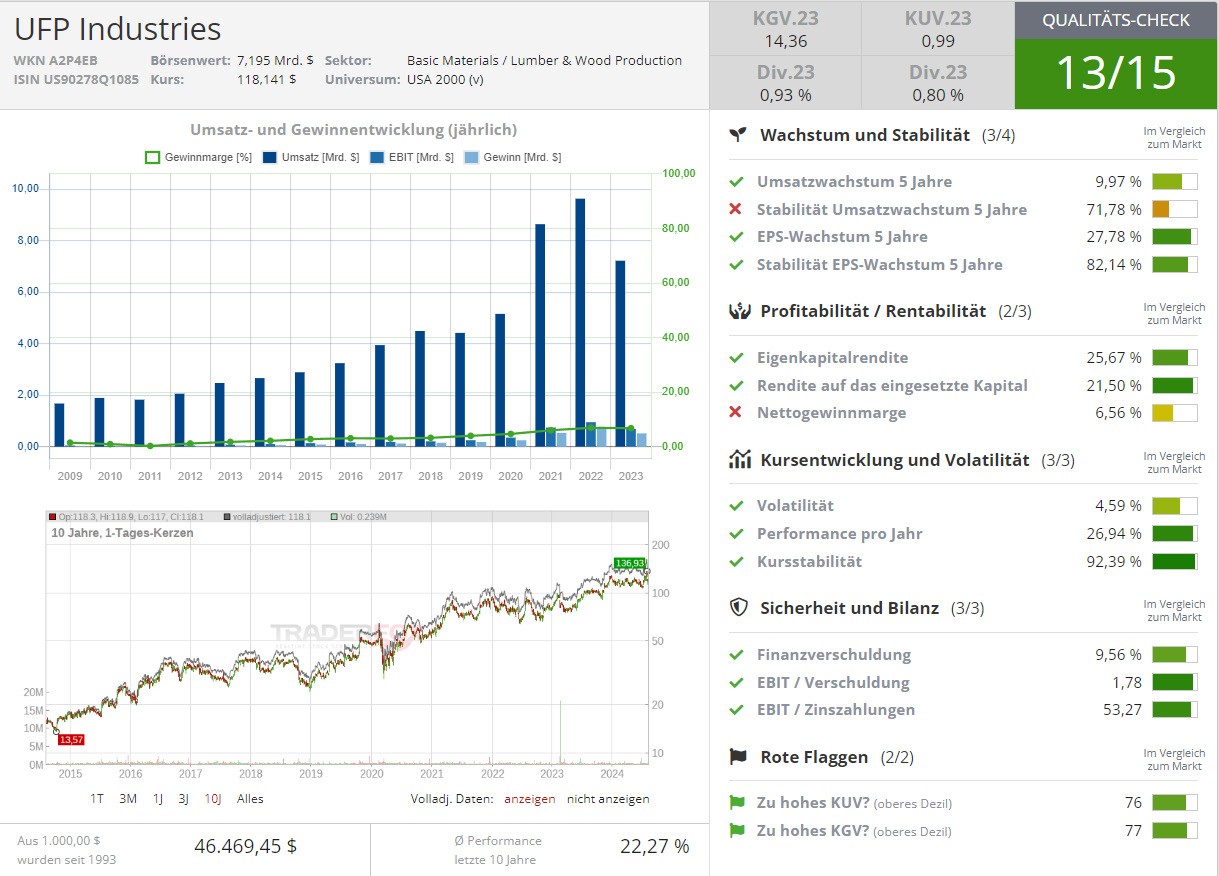Toggle the EBIT [Mrd. $] legend series
This screenshot has width=1219, height=876.
[x=412, y=157]
